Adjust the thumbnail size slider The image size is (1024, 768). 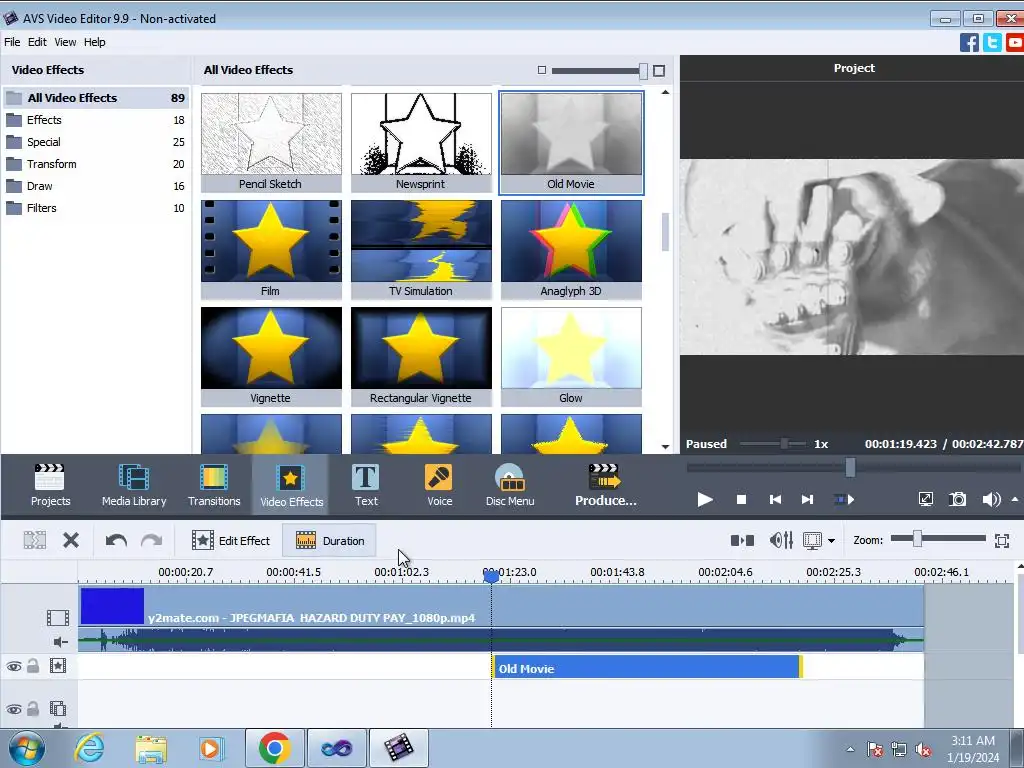643,71
